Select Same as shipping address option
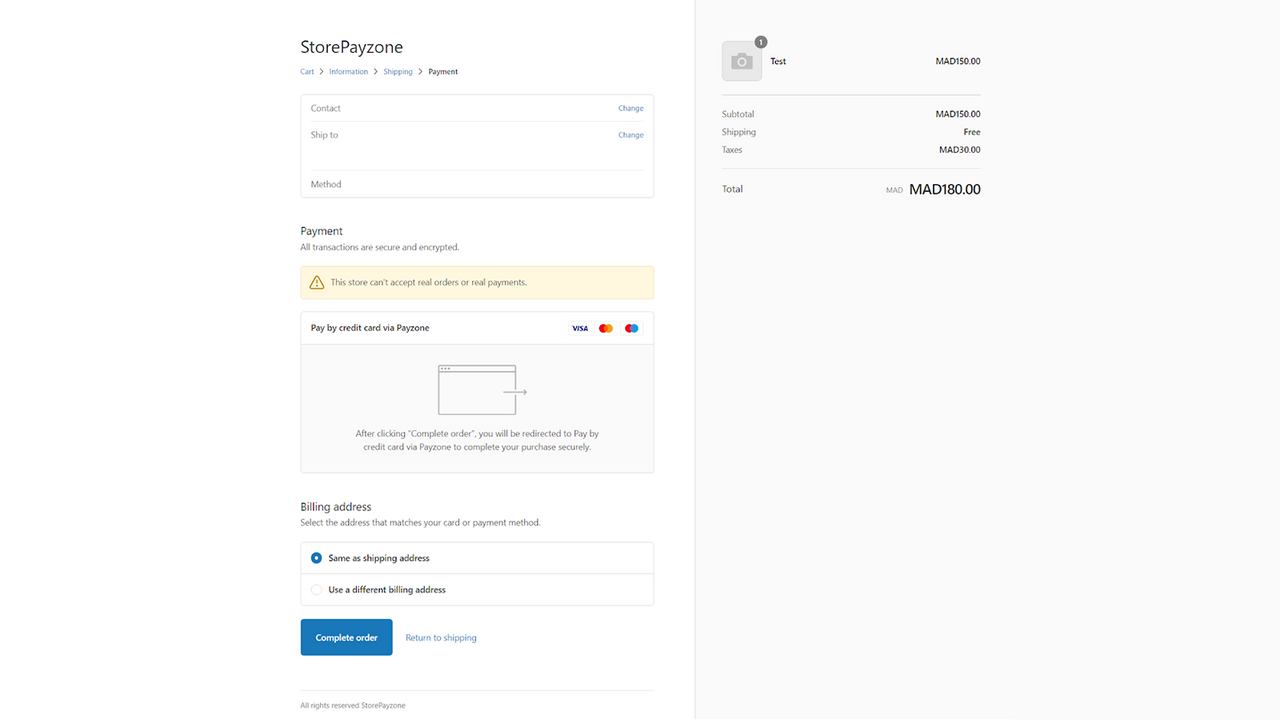The width and height of the screenshot is (1280, 720). coord(477,558)
